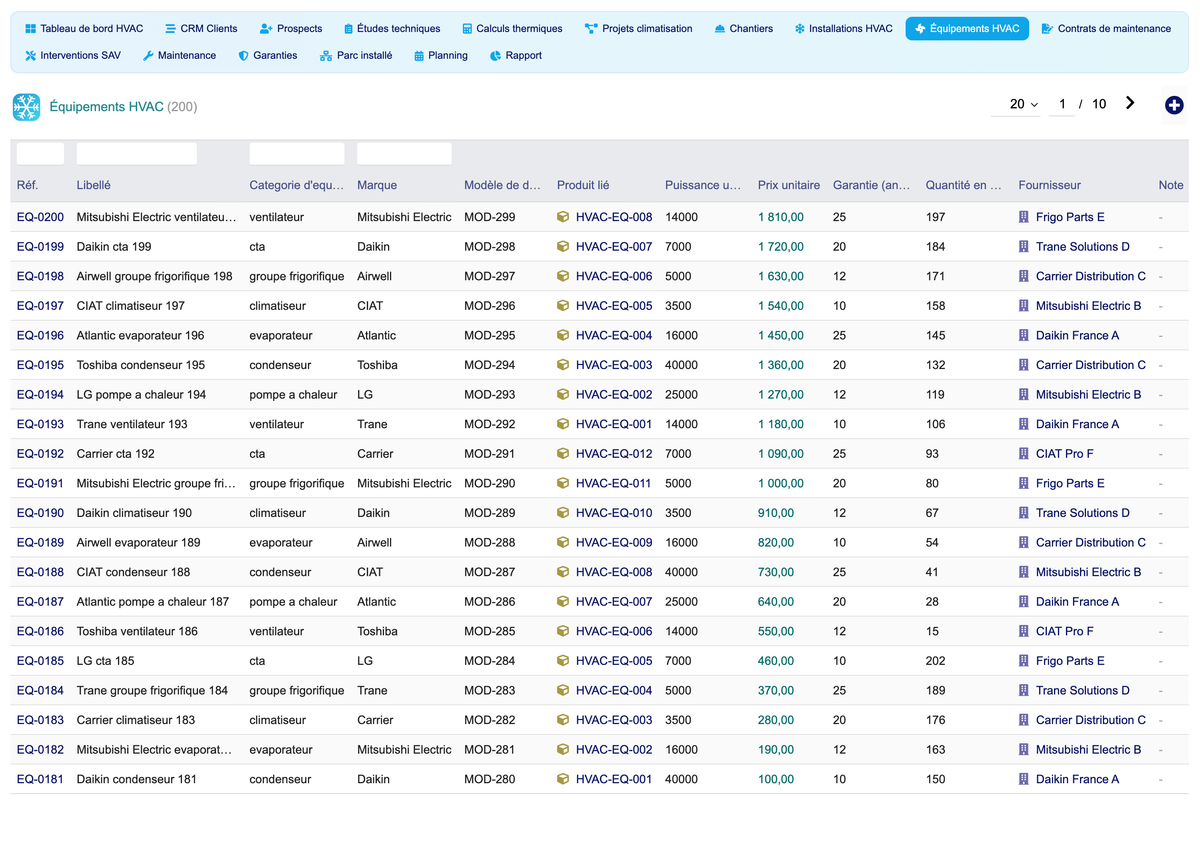Click supplier icon in the EQ-0197 row
The width and height of the screenshot is (1200, 842).
click(1024, 306)
